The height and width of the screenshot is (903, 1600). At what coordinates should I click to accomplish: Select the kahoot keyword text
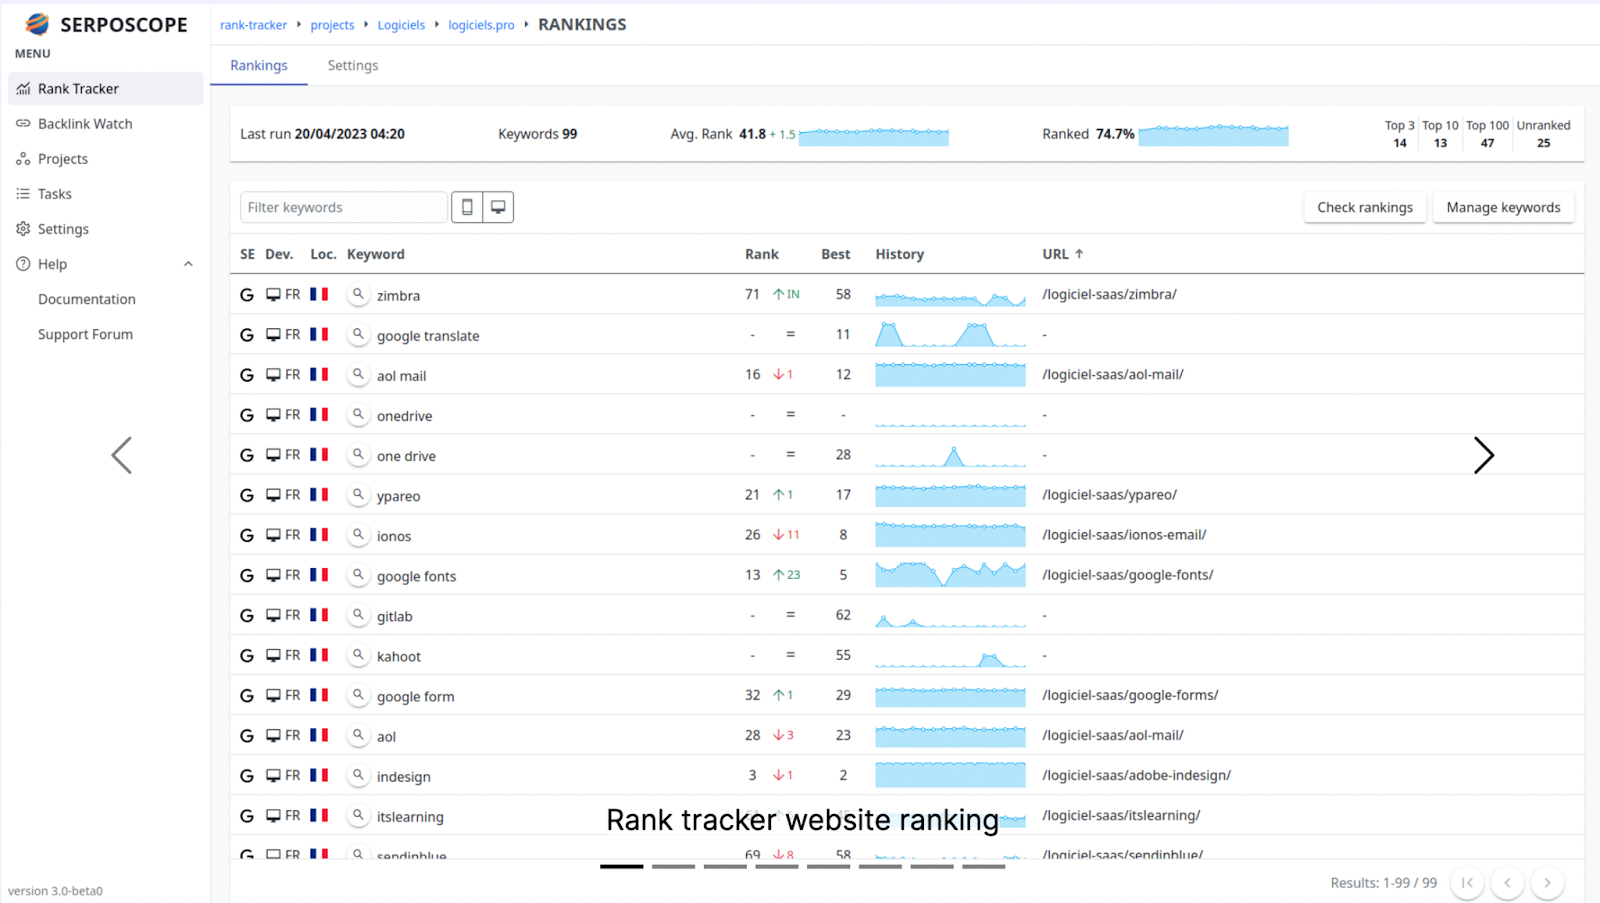tap(399, 656)
